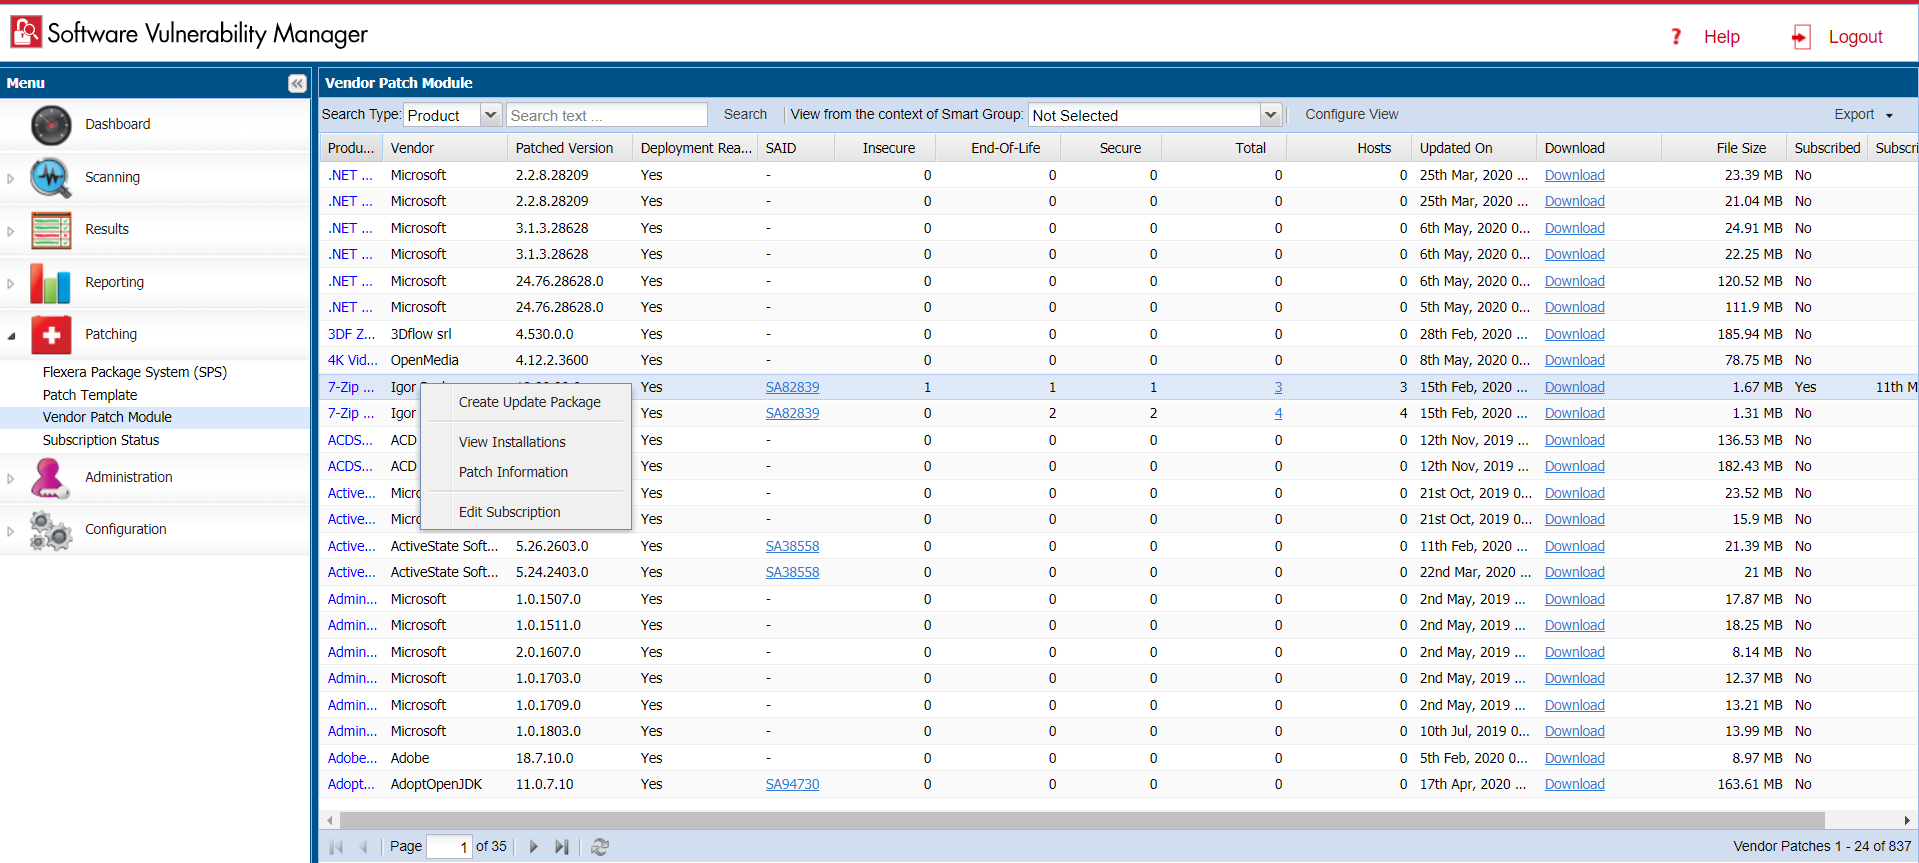1919x863 pixels.
Task: Open Subscription Status in the sidebar
Action: pyautogui.click(x=101, y=440)
